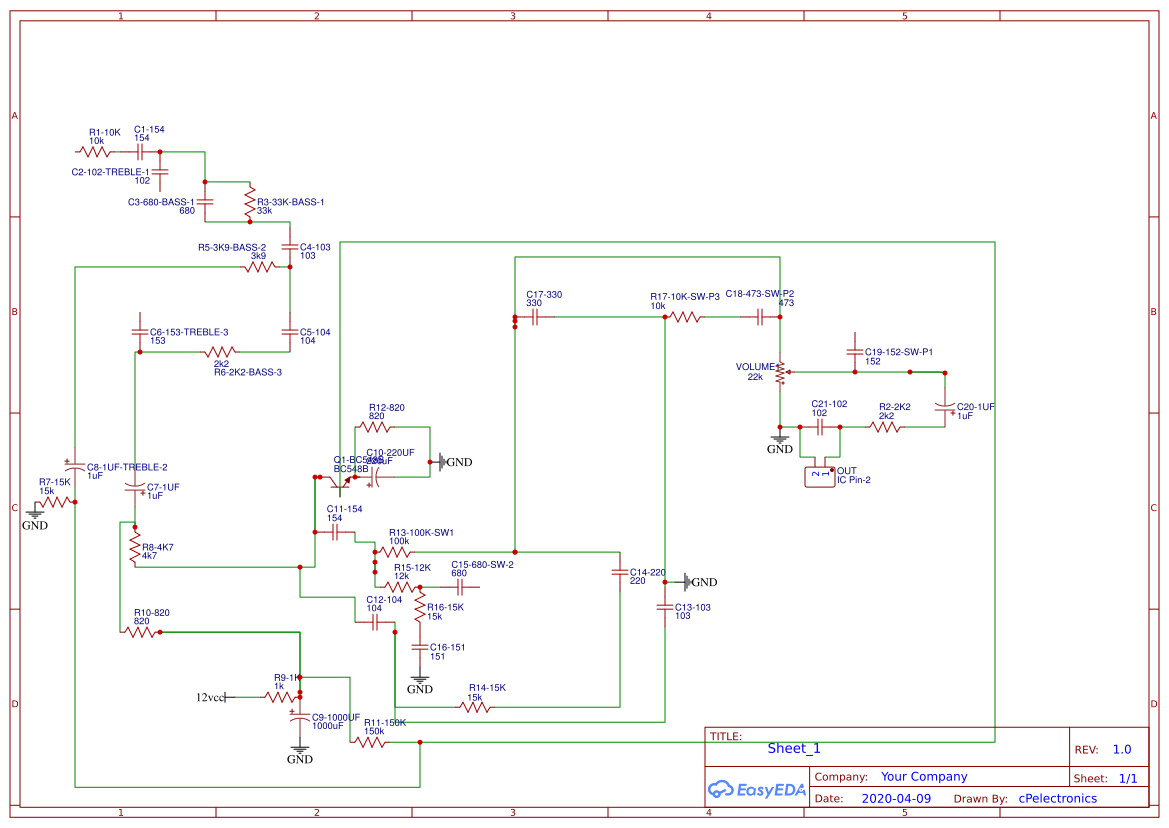Screen dimensions: 1169x828
Task: Click the R1-10K resistor symbol
Action: (95, 152)
